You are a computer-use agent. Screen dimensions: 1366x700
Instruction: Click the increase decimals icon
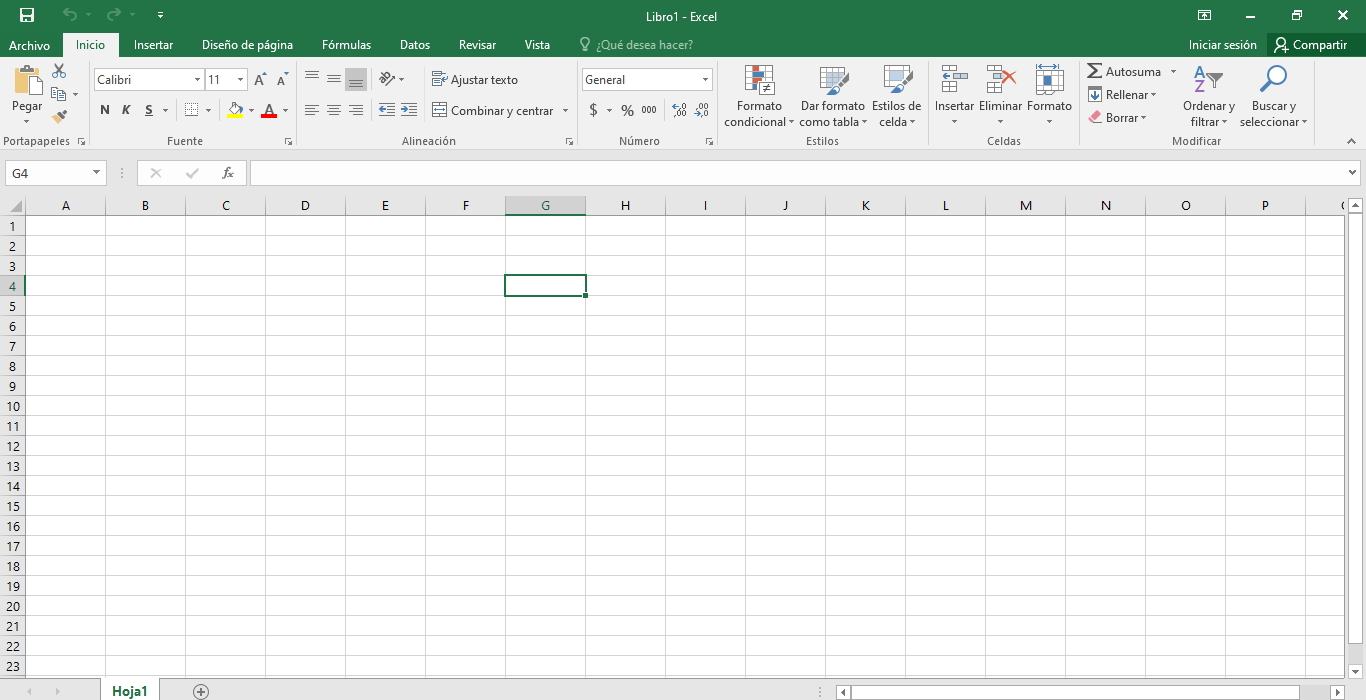(x=680, y=110)
